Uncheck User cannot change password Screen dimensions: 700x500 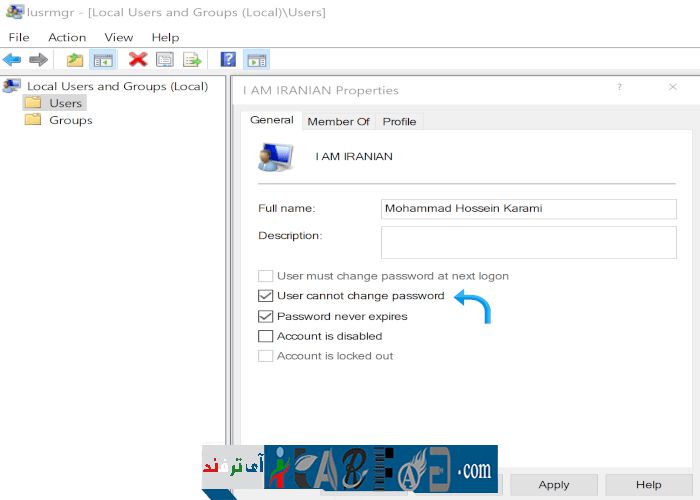tap(266, 296)
